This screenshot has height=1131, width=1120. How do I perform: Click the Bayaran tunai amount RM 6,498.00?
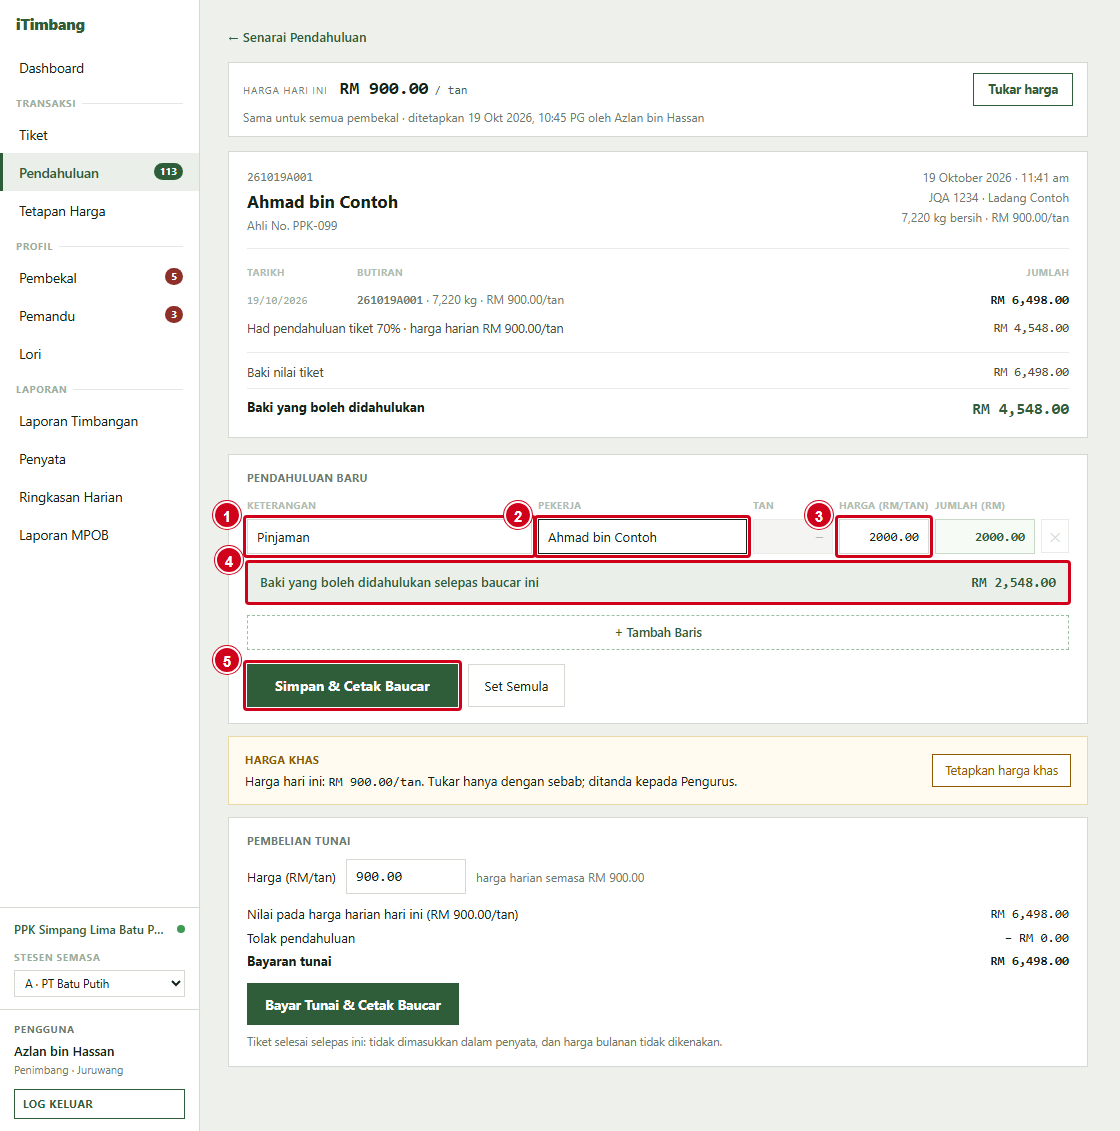pyautogui.click(x=1029, y=961)
